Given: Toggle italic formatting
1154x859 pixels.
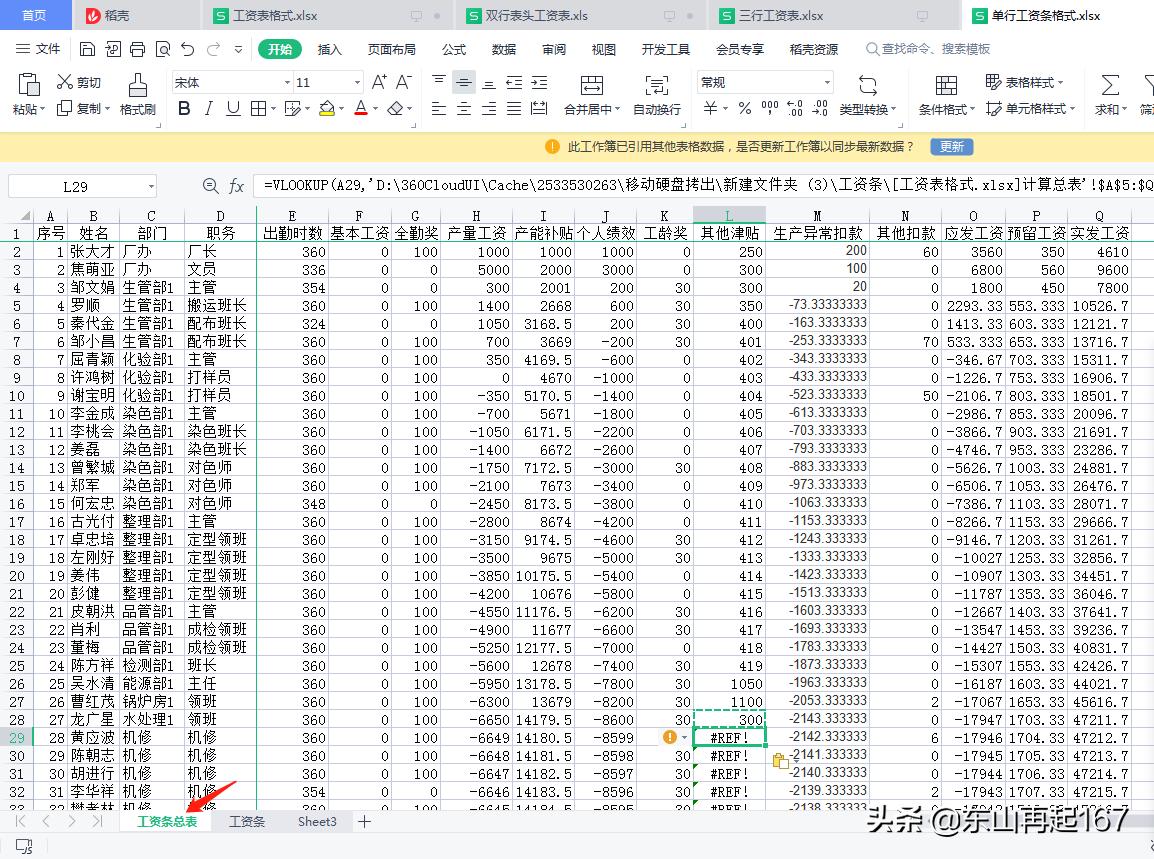Looking at the screenshot, I should [210, 108].
